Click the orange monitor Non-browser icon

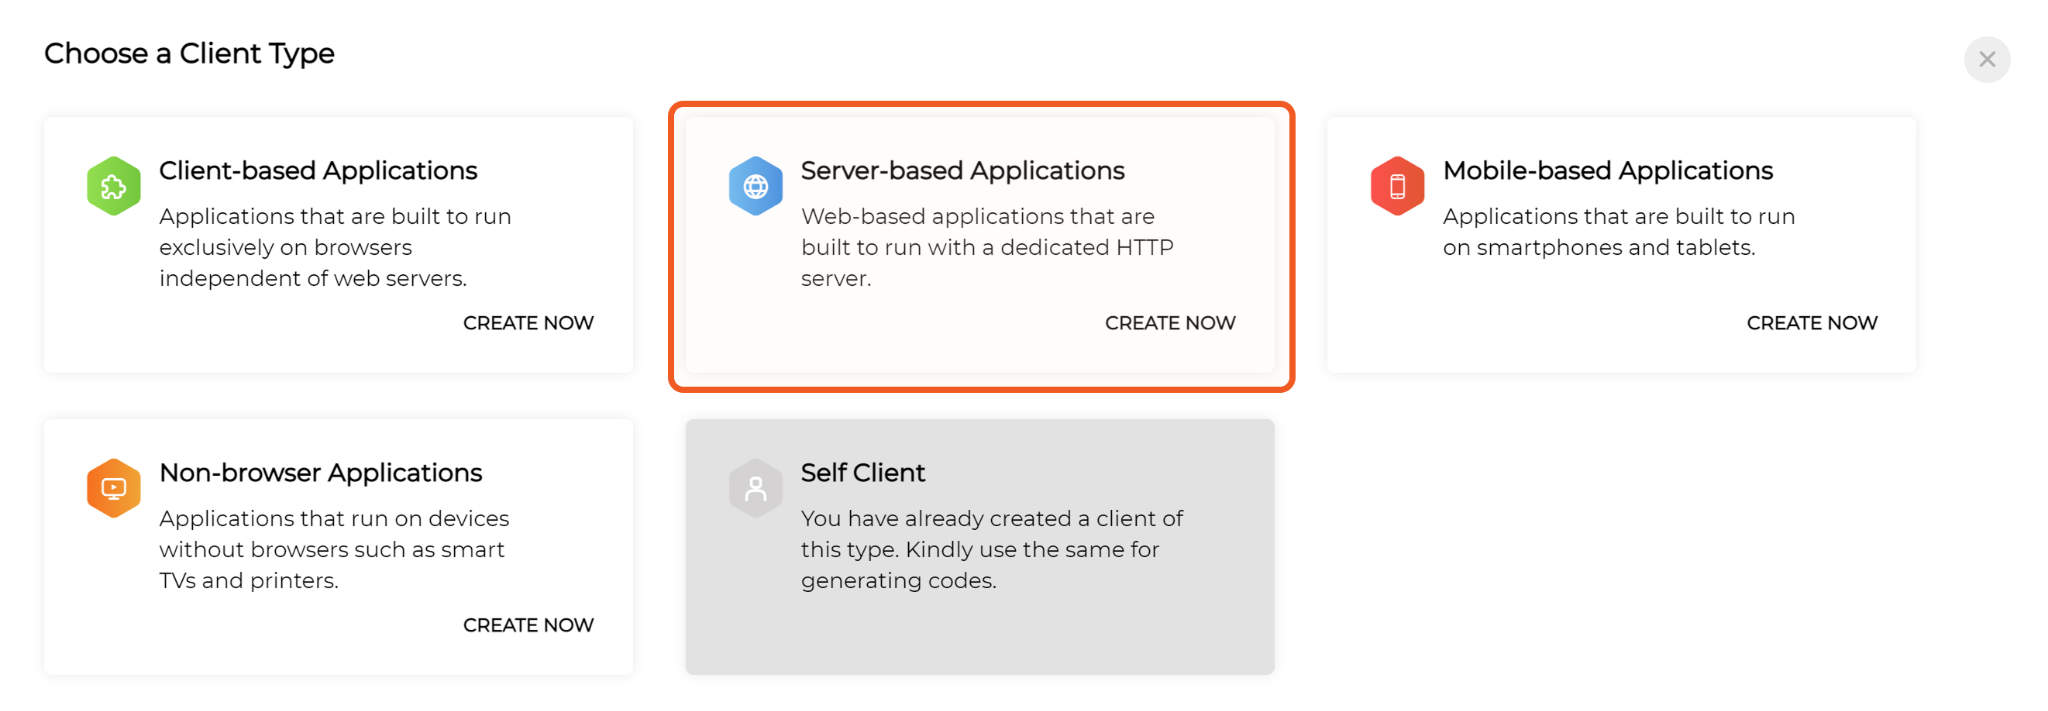coord(113,488)
